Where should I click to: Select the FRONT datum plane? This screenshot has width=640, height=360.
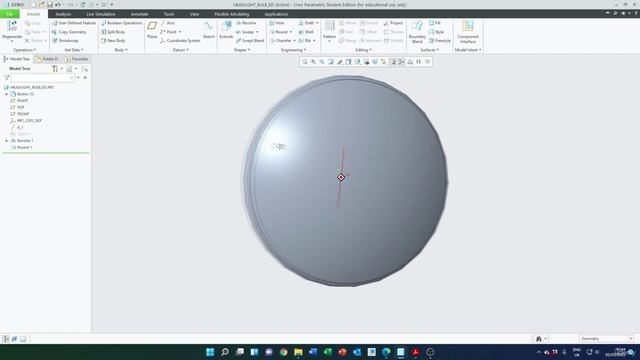[20, 114]
